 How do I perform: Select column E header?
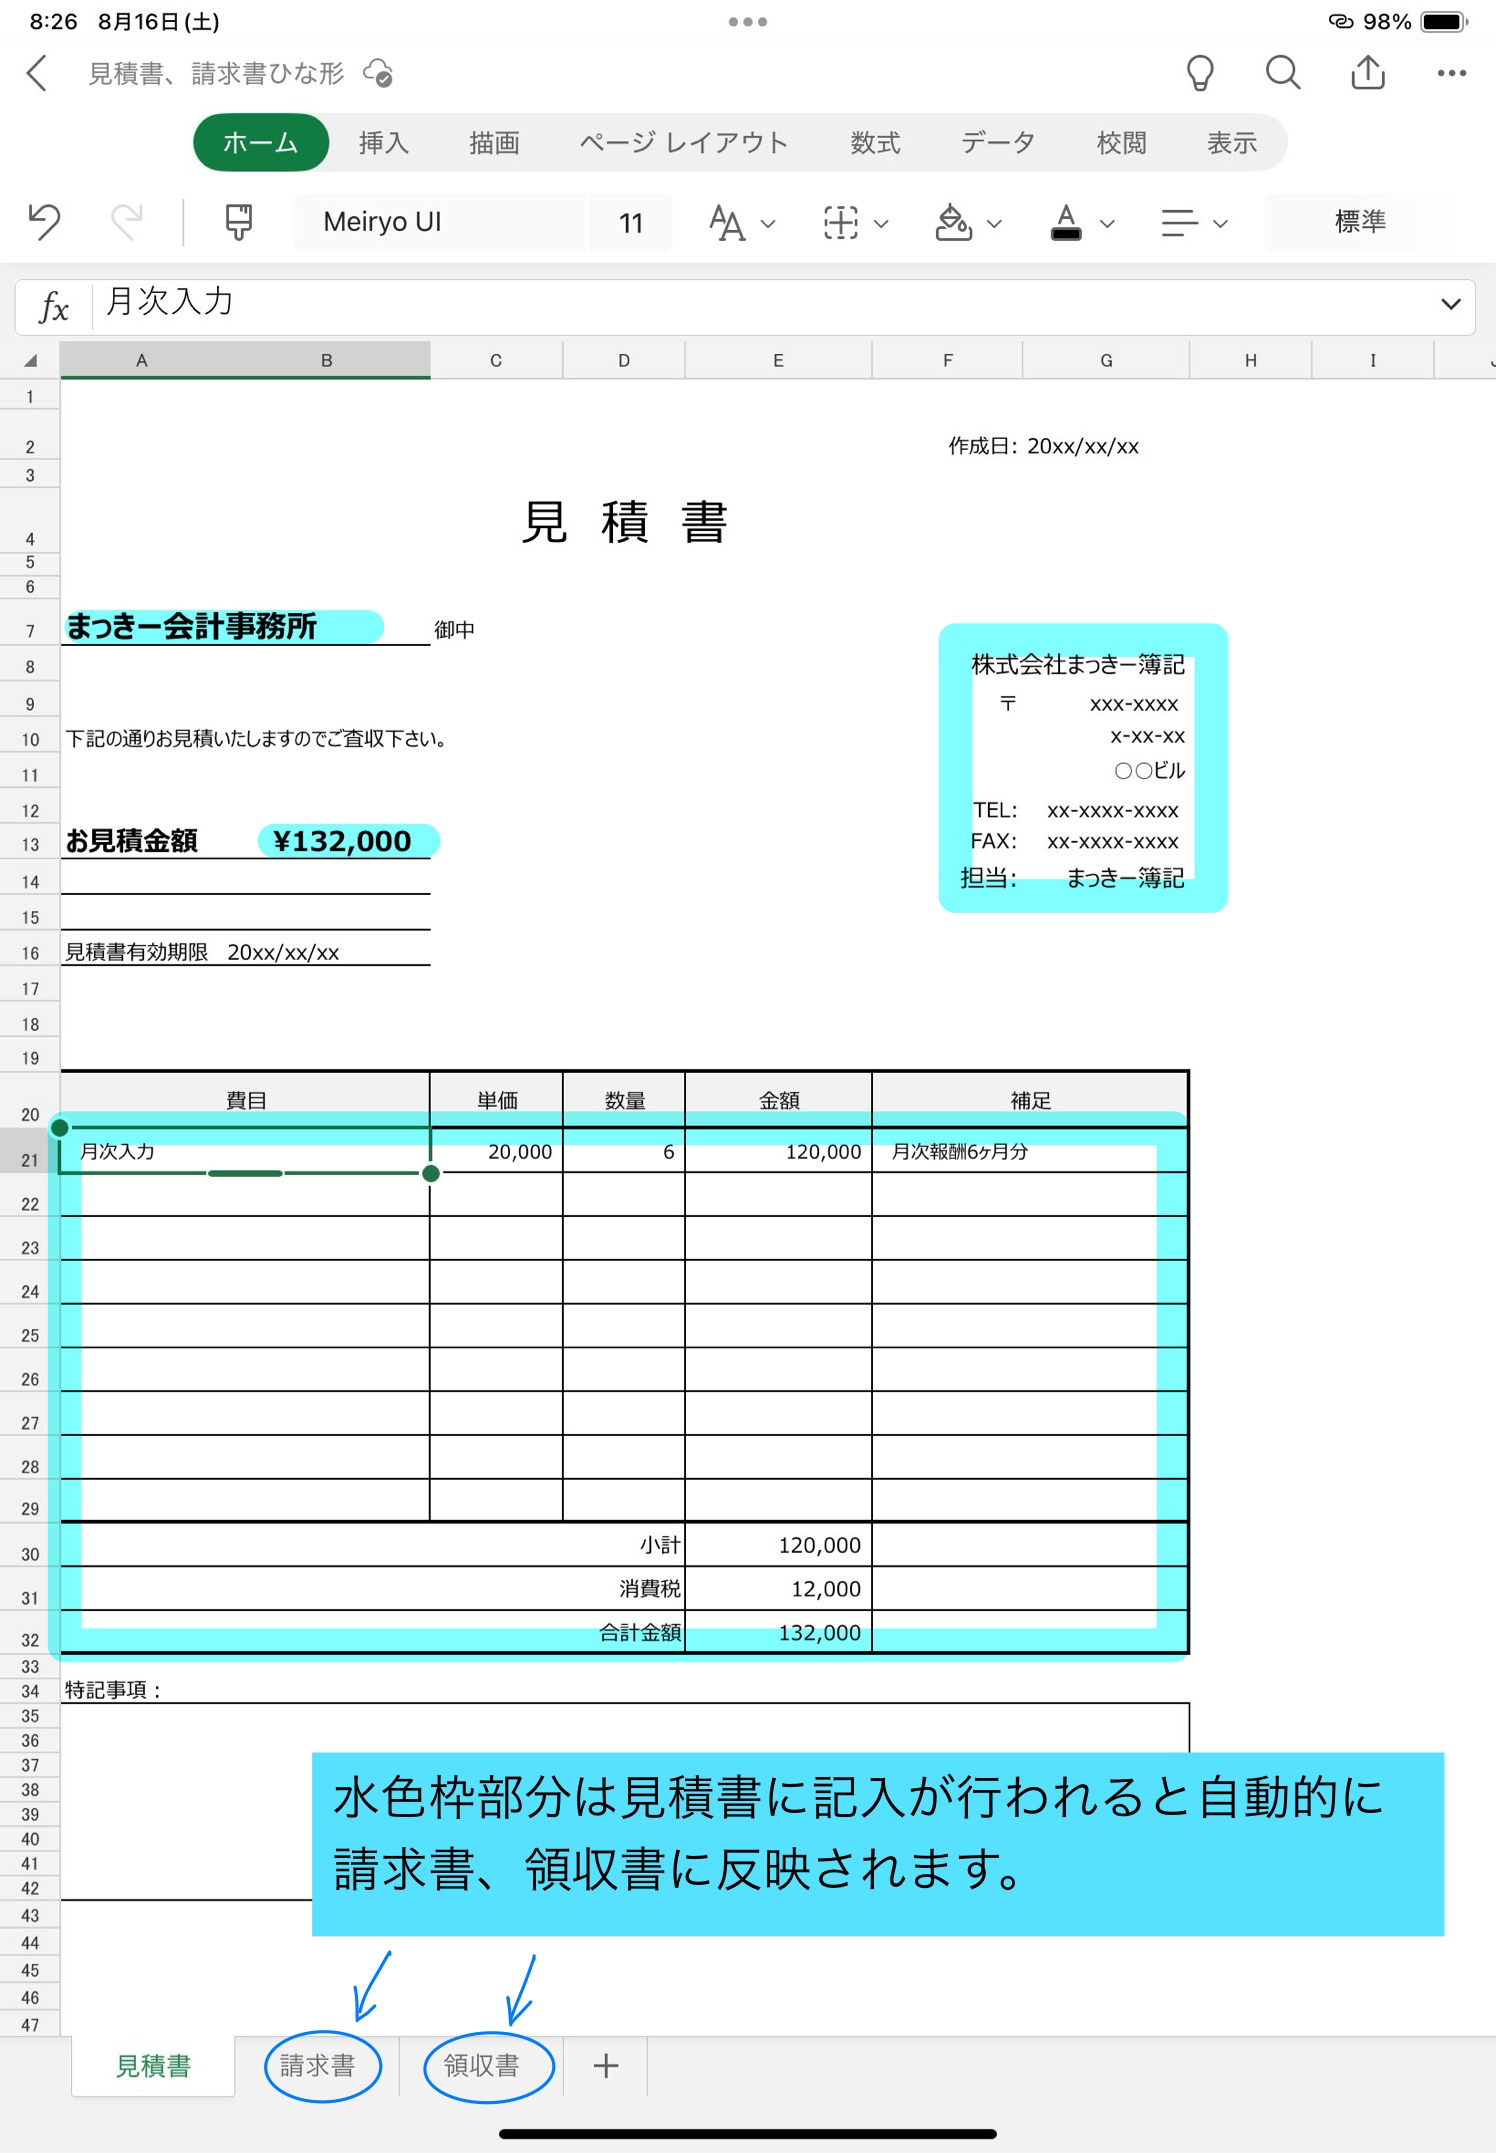point(778,361)
